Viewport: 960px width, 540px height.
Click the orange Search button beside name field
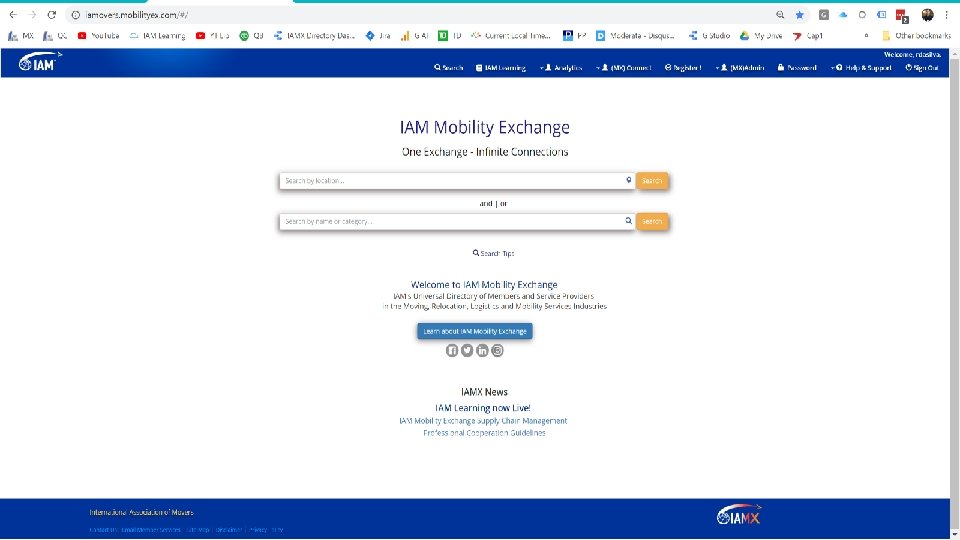(652, 222)
